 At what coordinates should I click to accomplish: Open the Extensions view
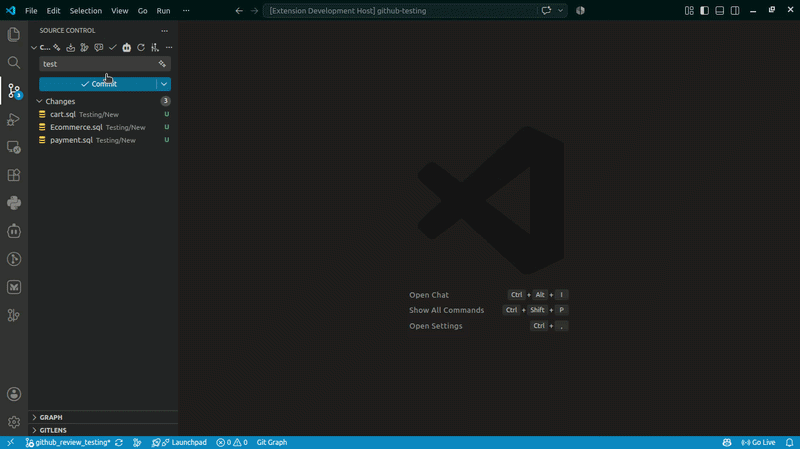[14, 175]
